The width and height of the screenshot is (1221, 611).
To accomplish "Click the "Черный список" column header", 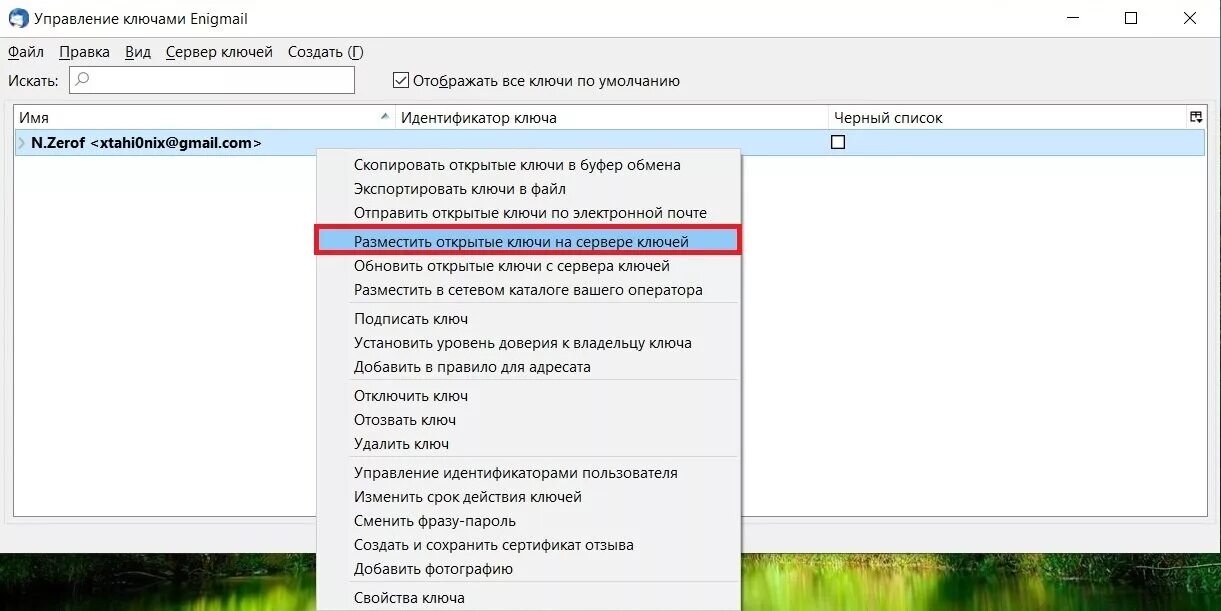I will [x=1007, y=117].
